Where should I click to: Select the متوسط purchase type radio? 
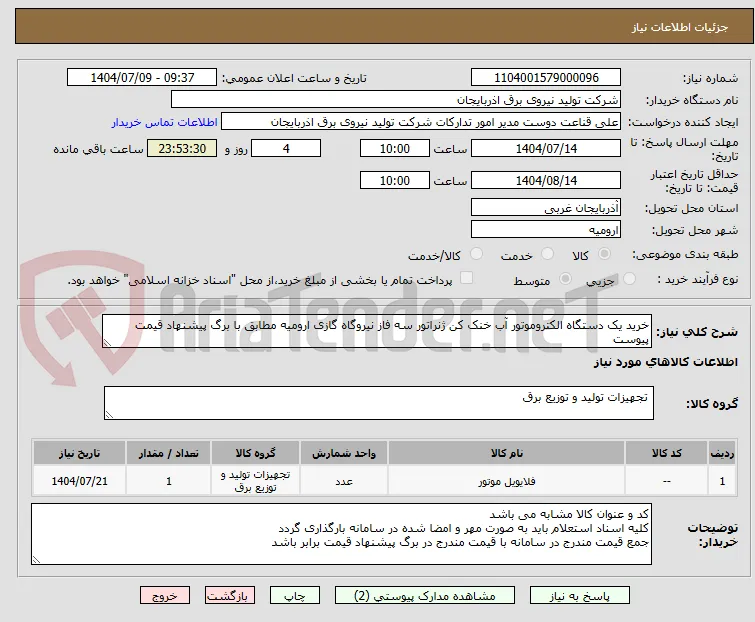tap(565, 279)
